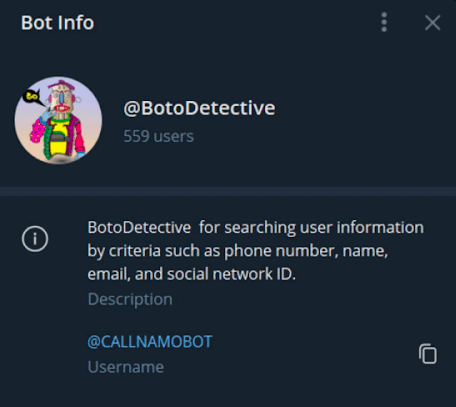Click the Username label
Image resolution: width=456 pixels, height=407 pixels.
(x=126, y=367)
